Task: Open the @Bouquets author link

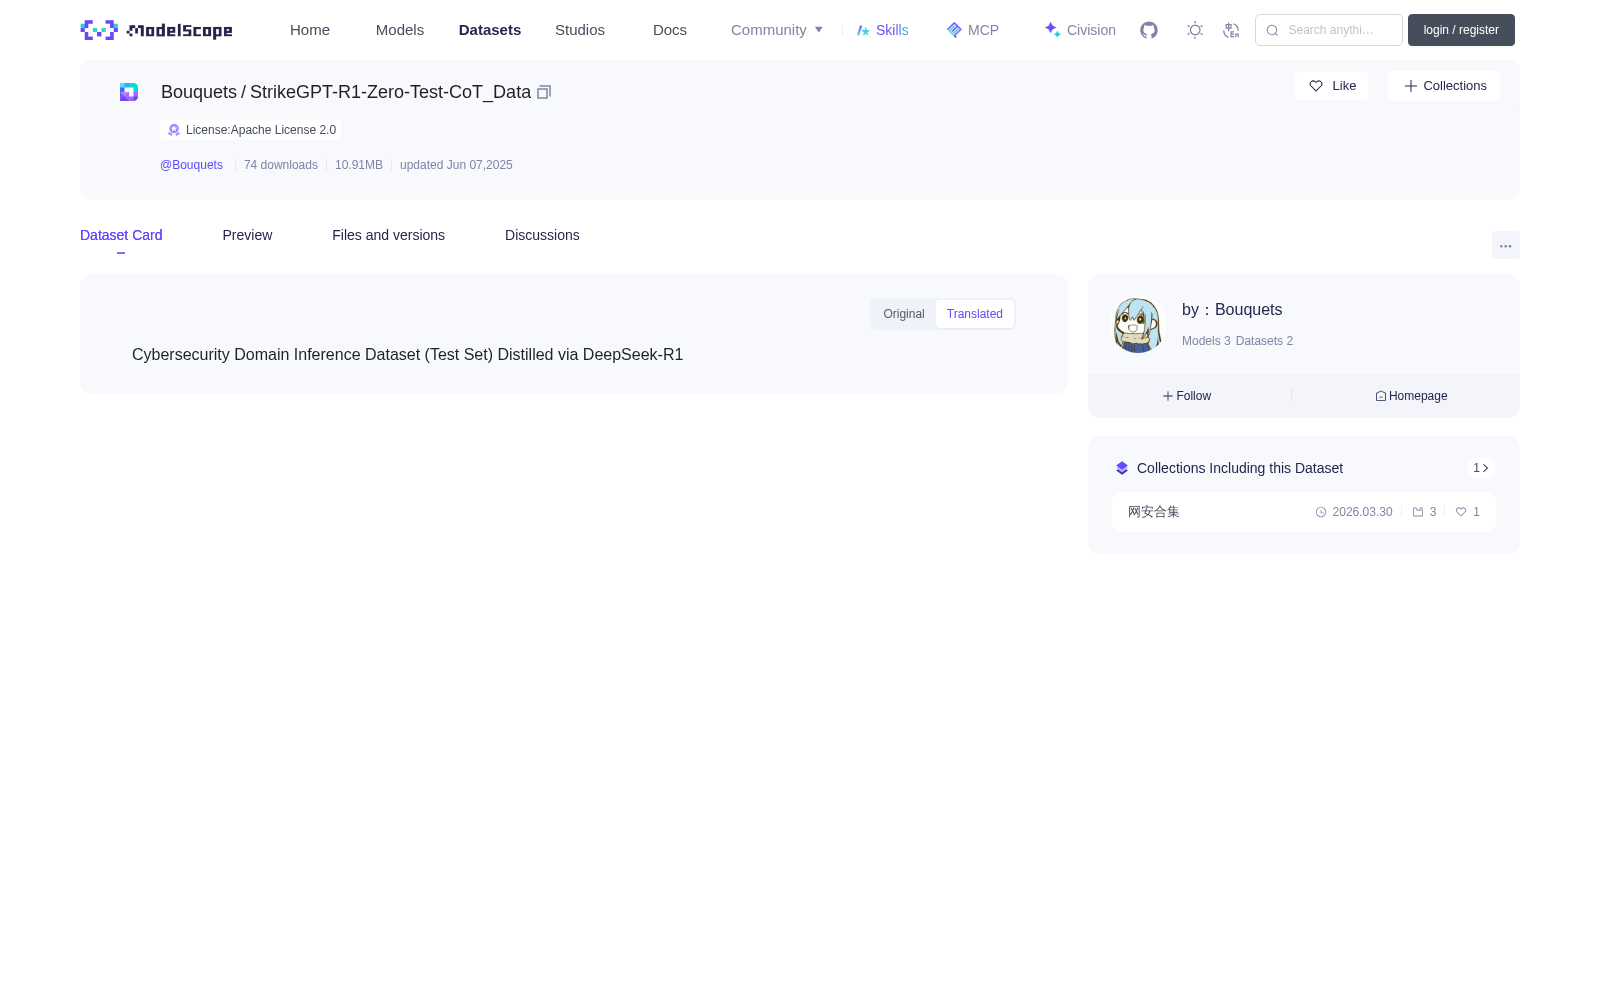Action: [191, 165]
